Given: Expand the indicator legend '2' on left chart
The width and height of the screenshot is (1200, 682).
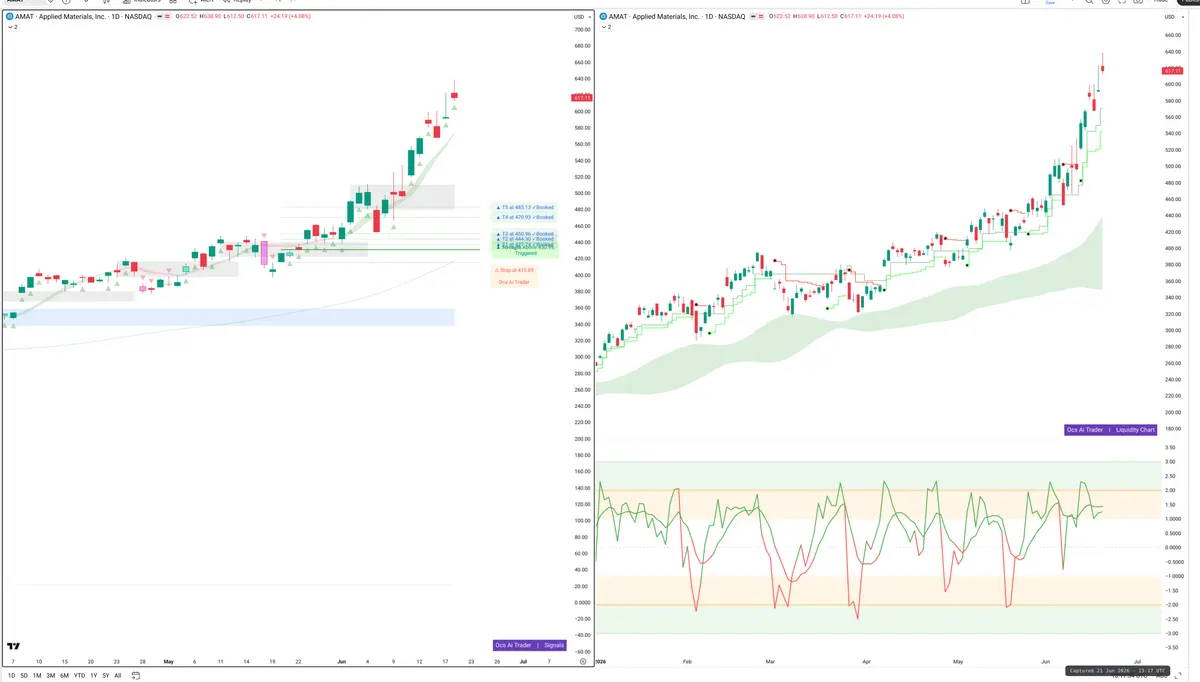Looking at the screenshot, I should 12,27.
